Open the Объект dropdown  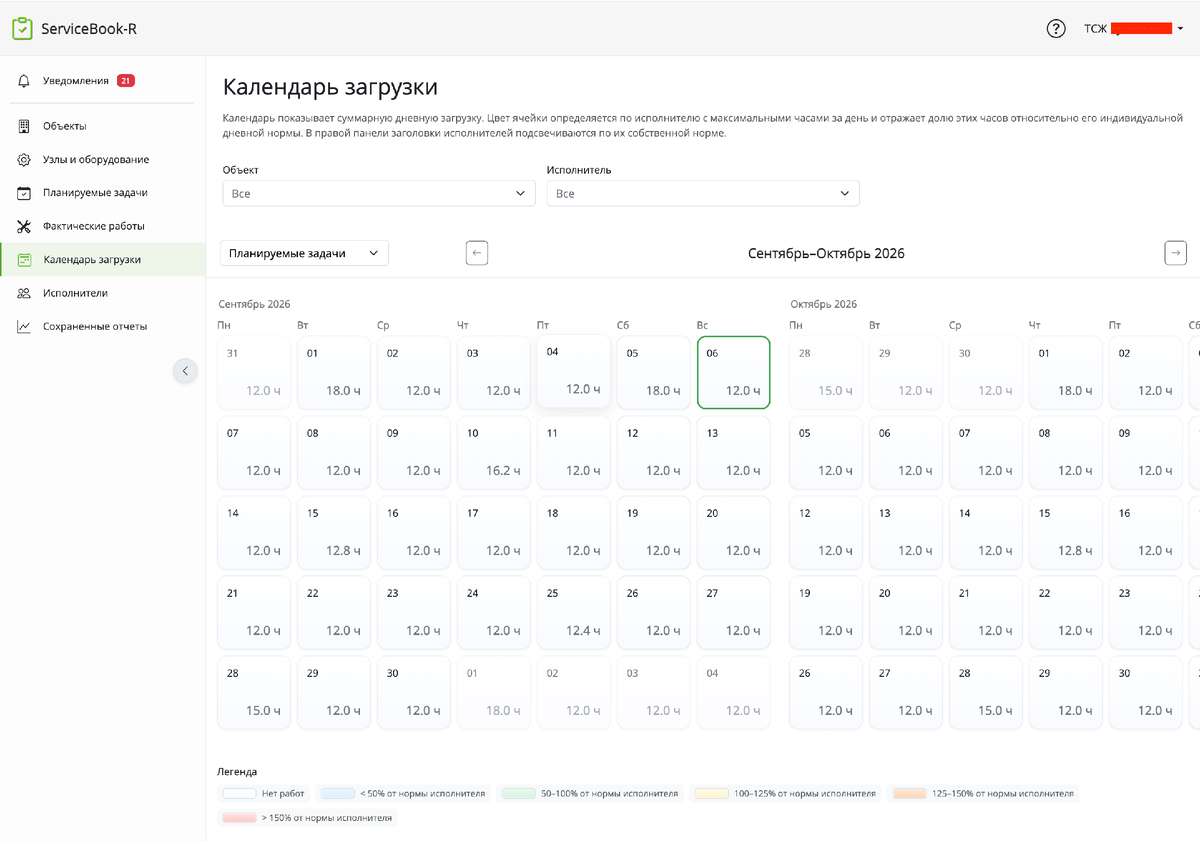tap(379, 193)
